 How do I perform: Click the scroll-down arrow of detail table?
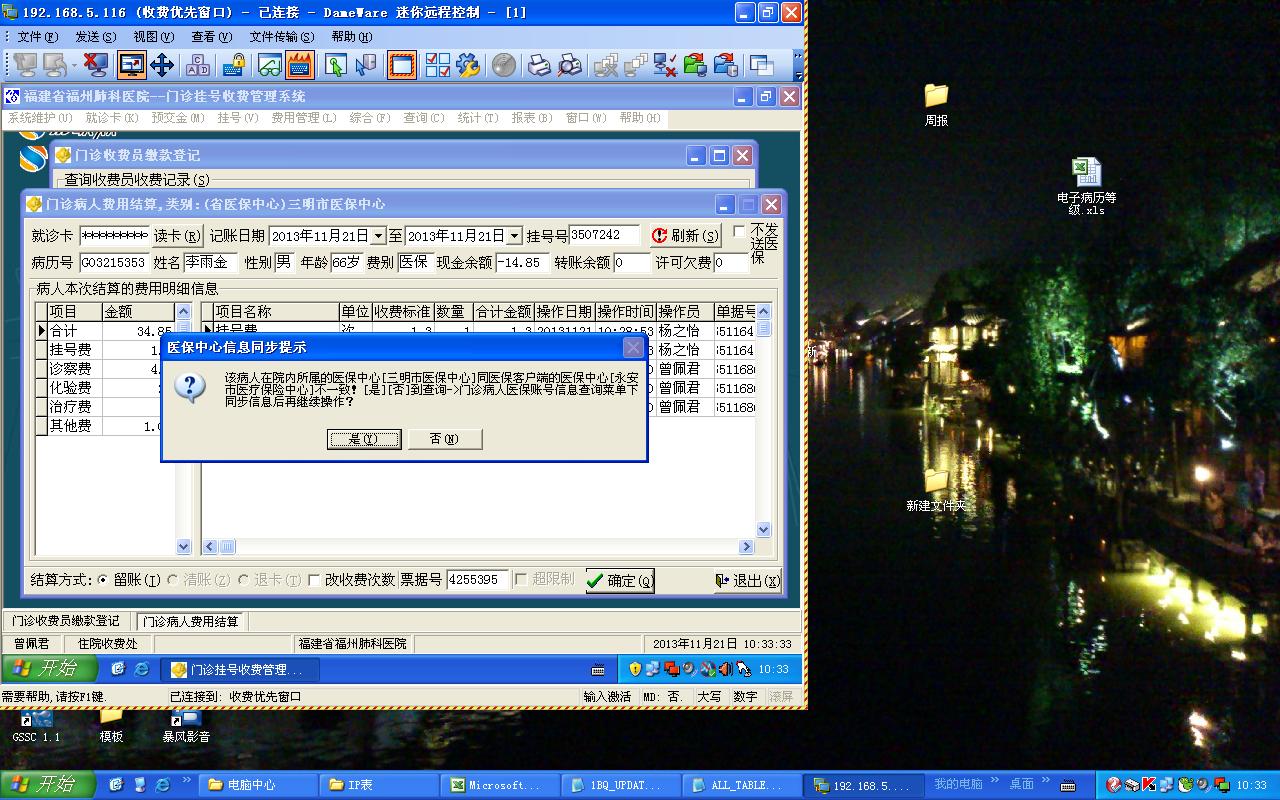(x=764, y=529)
